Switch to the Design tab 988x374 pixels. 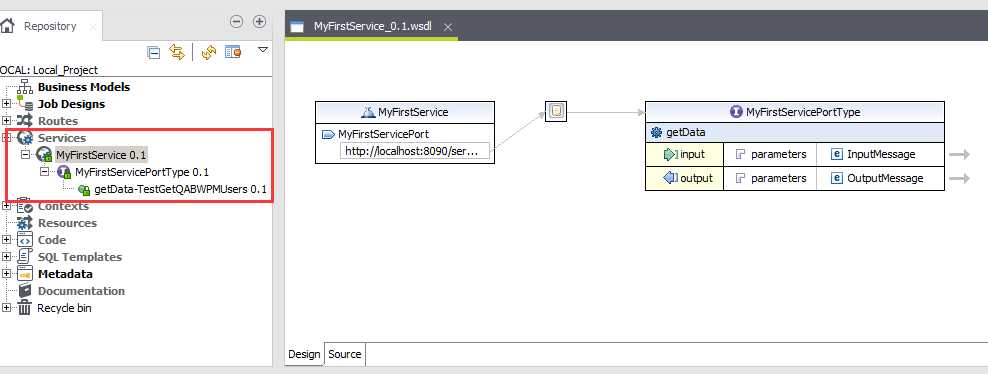pos(304,354)
